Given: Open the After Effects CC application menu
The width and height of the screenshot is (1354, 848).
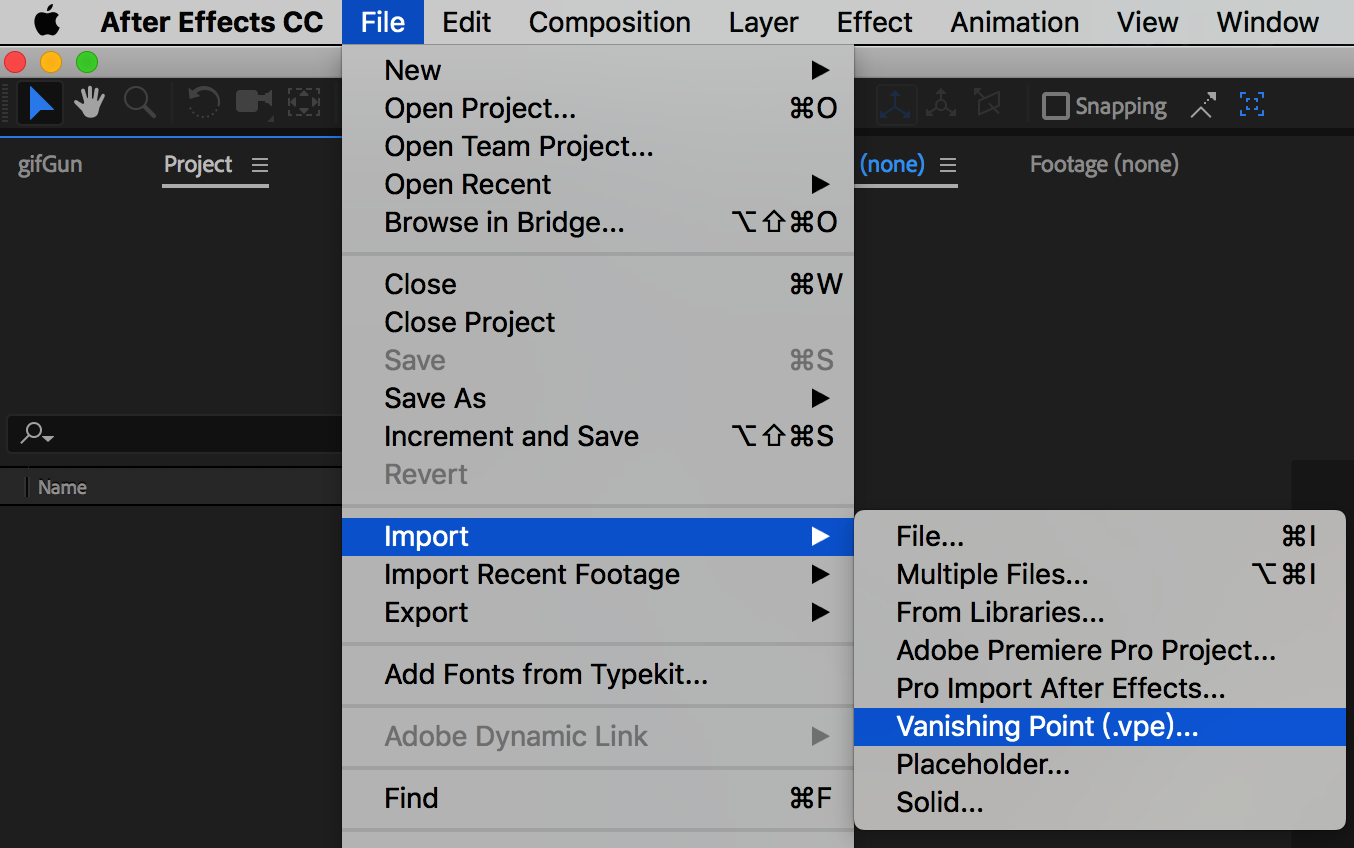Looking at the screenshot, I should pos(212,22).
